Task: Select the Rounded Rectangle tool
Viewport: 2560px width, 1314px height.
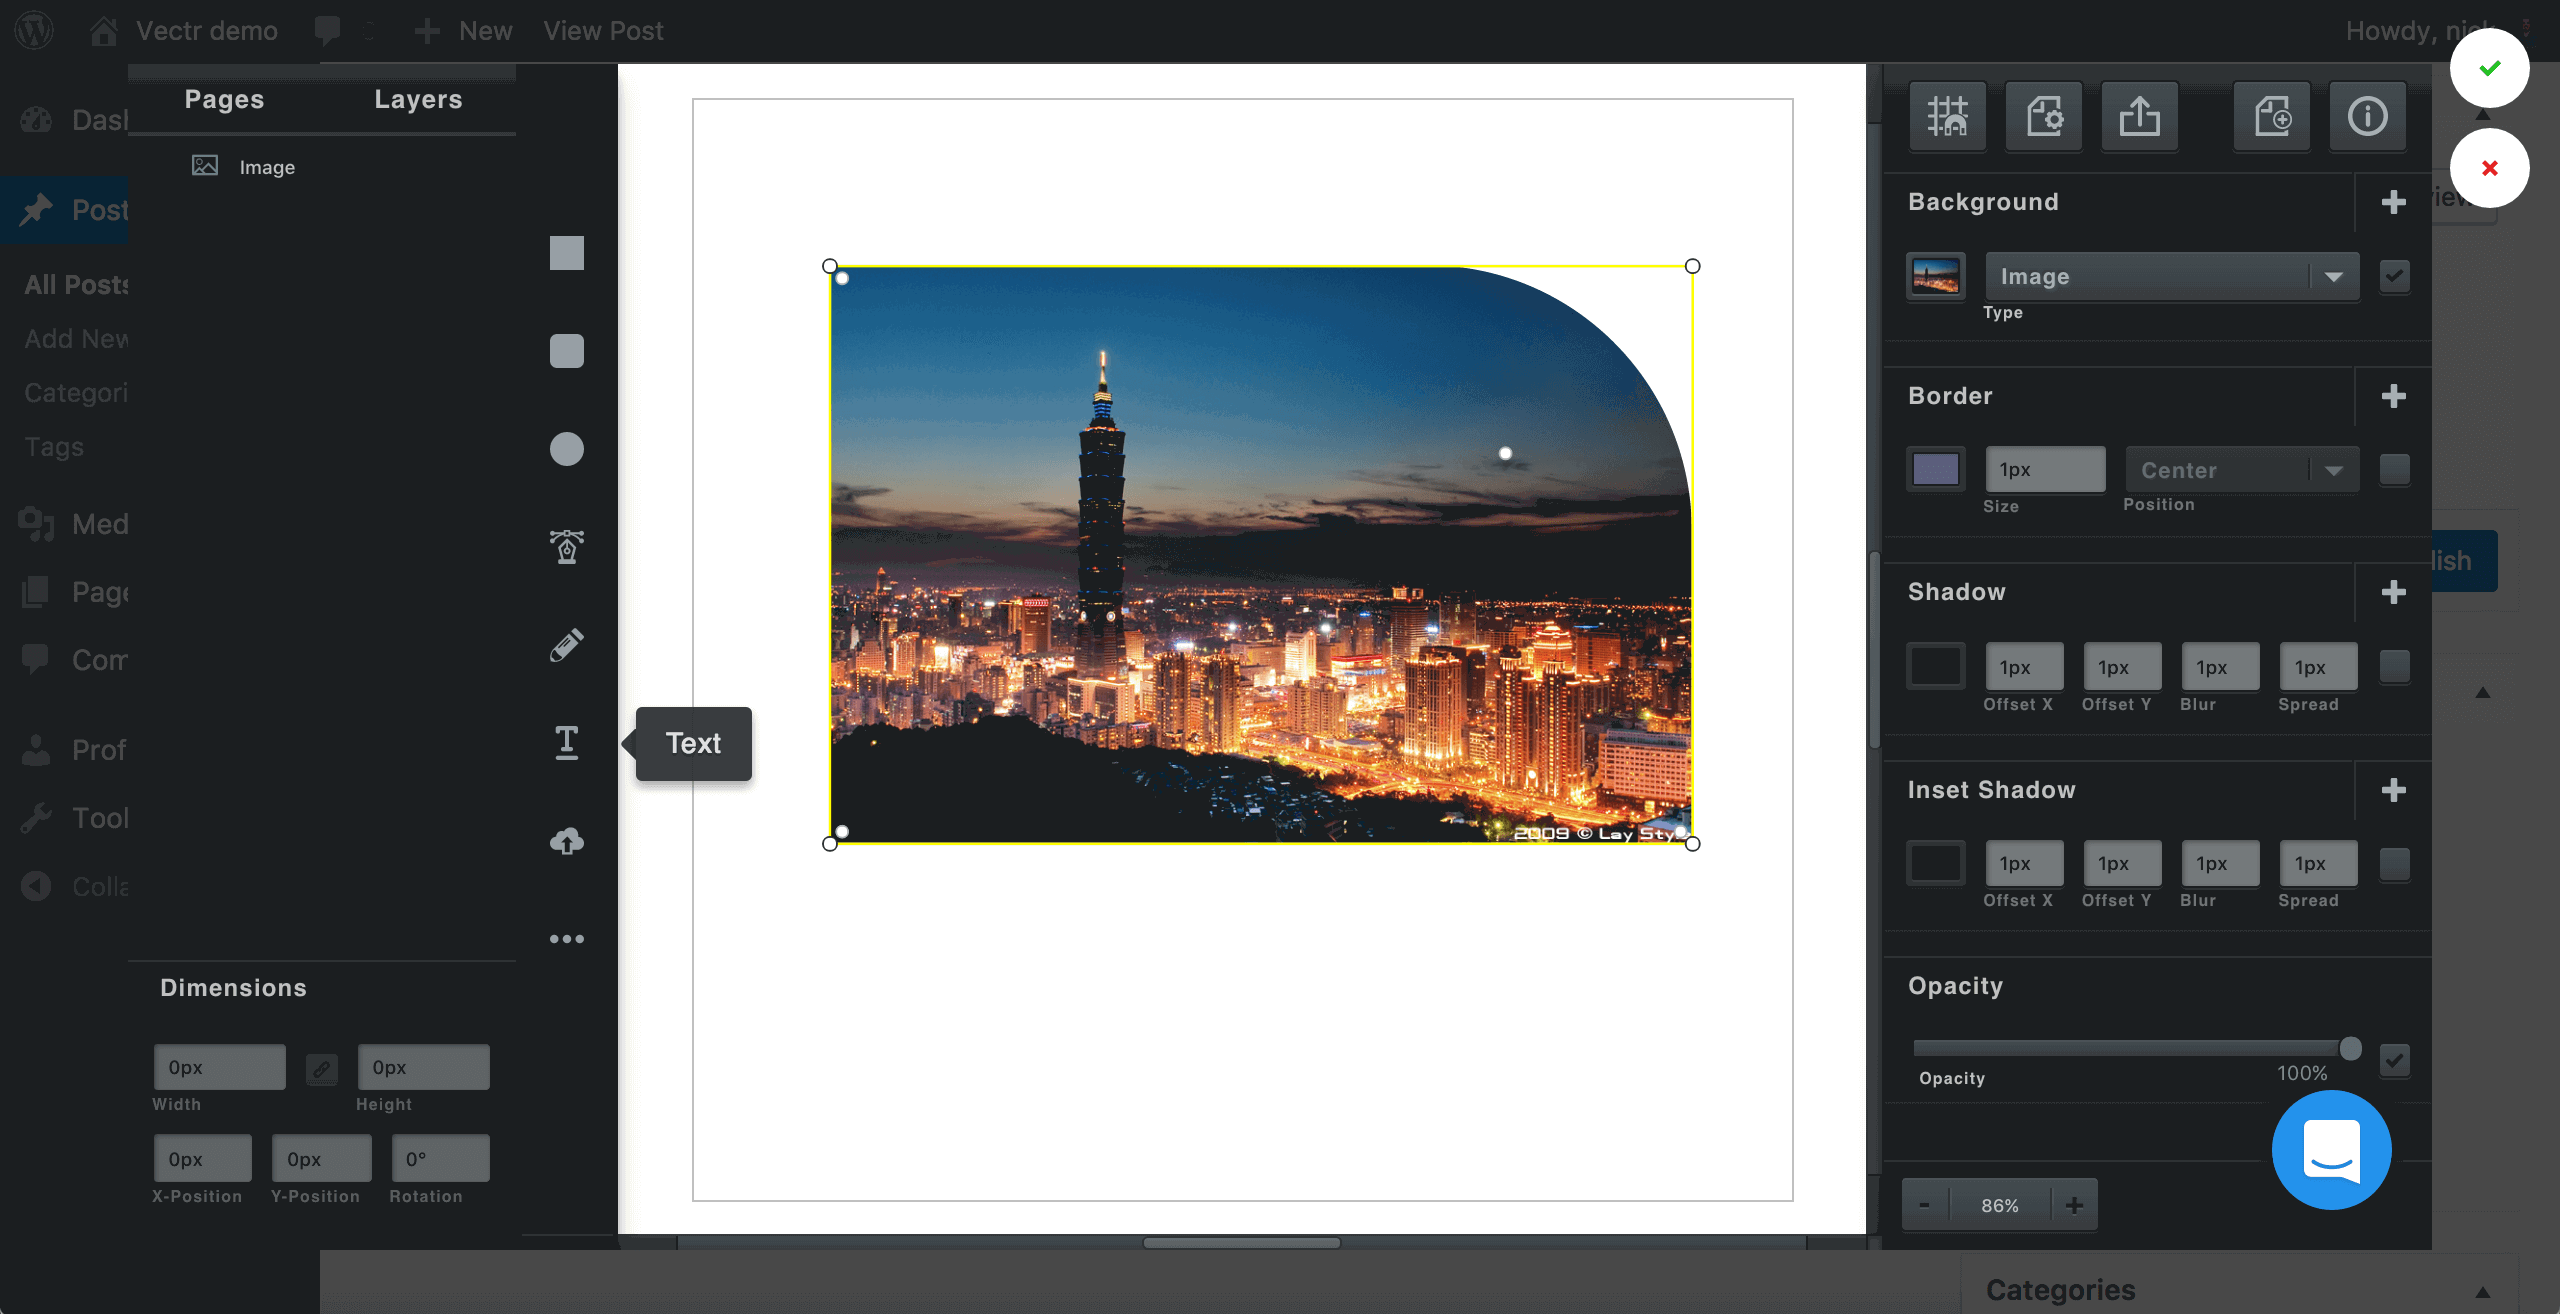Action: tap(567, 351)
